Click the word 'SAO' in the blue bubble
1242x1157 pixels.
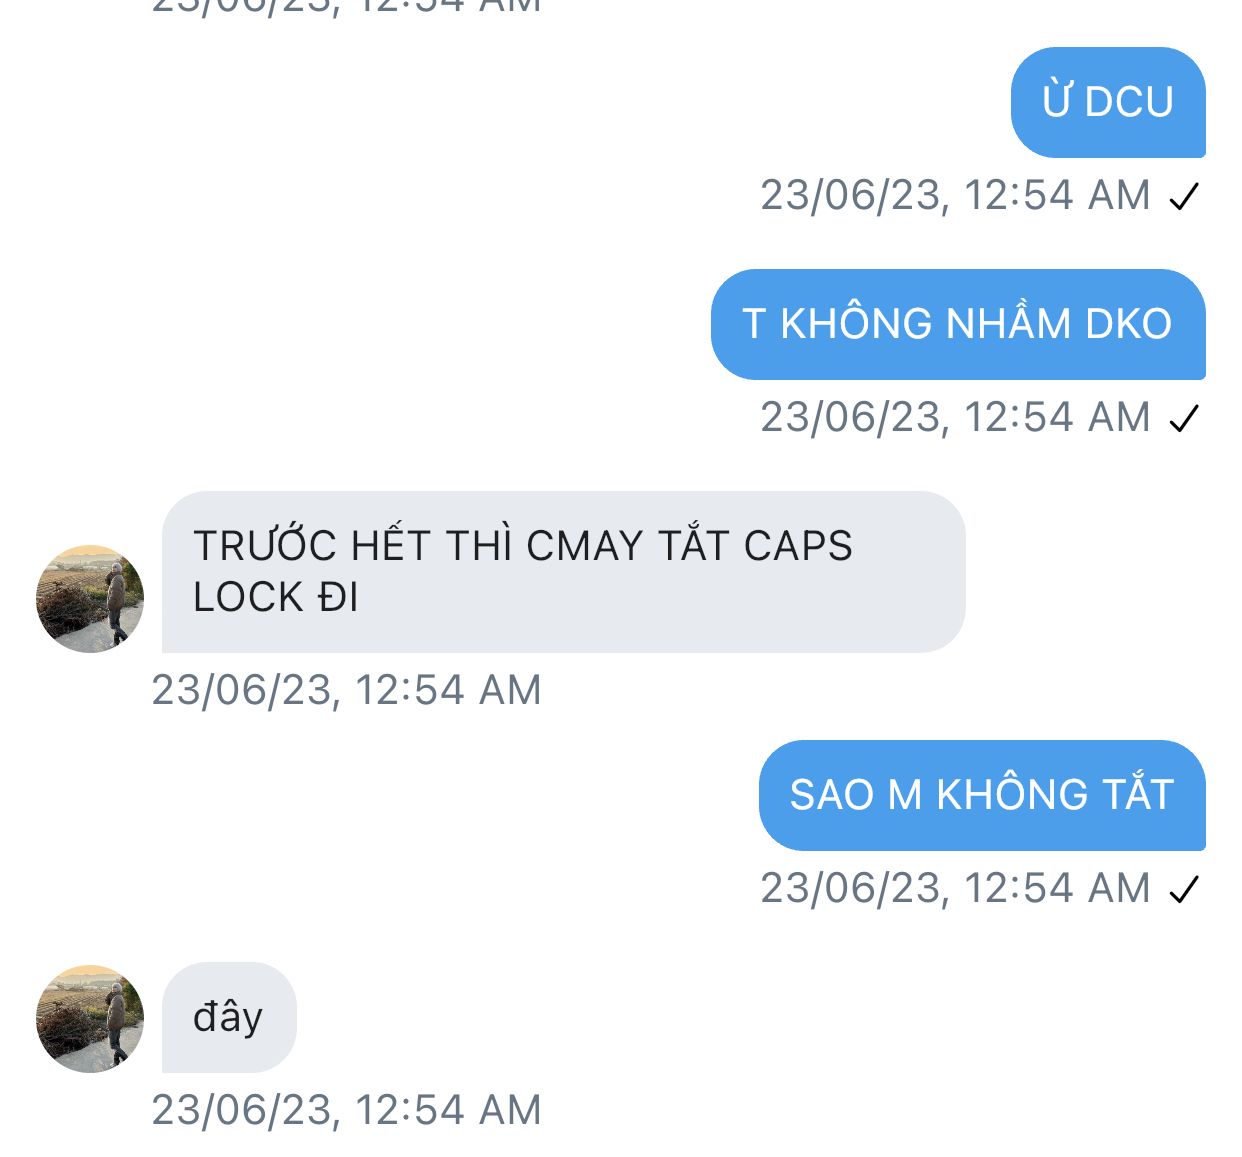pos(832,795)
